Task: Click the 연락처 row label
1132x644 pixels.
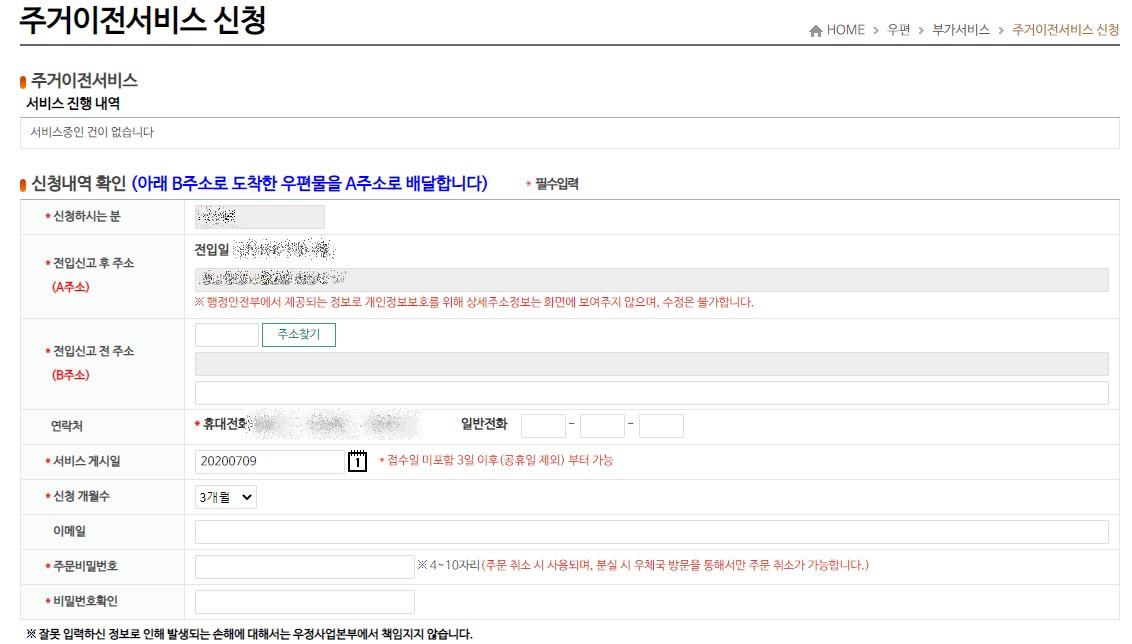Action: pyautogui.click(x=67, y=426)
